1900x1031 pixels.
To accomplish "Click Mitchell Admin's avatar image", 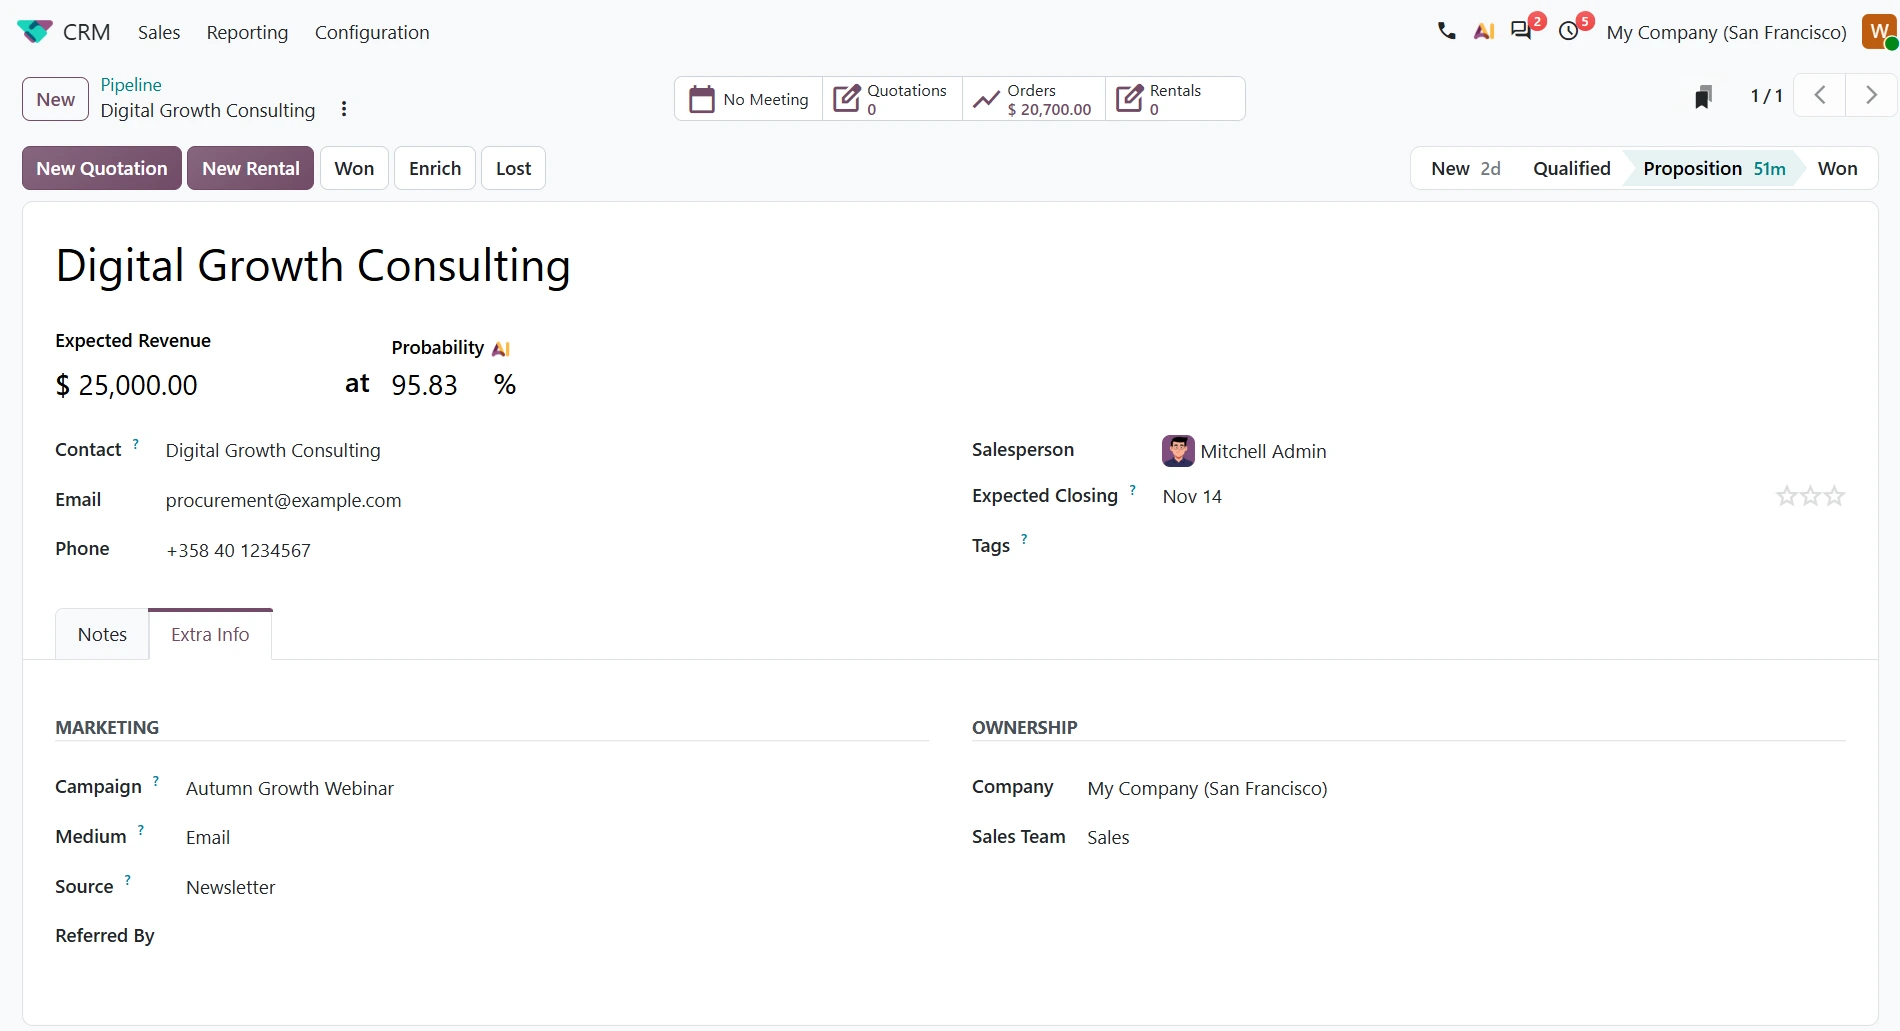I will click(x=1178, y=451).
